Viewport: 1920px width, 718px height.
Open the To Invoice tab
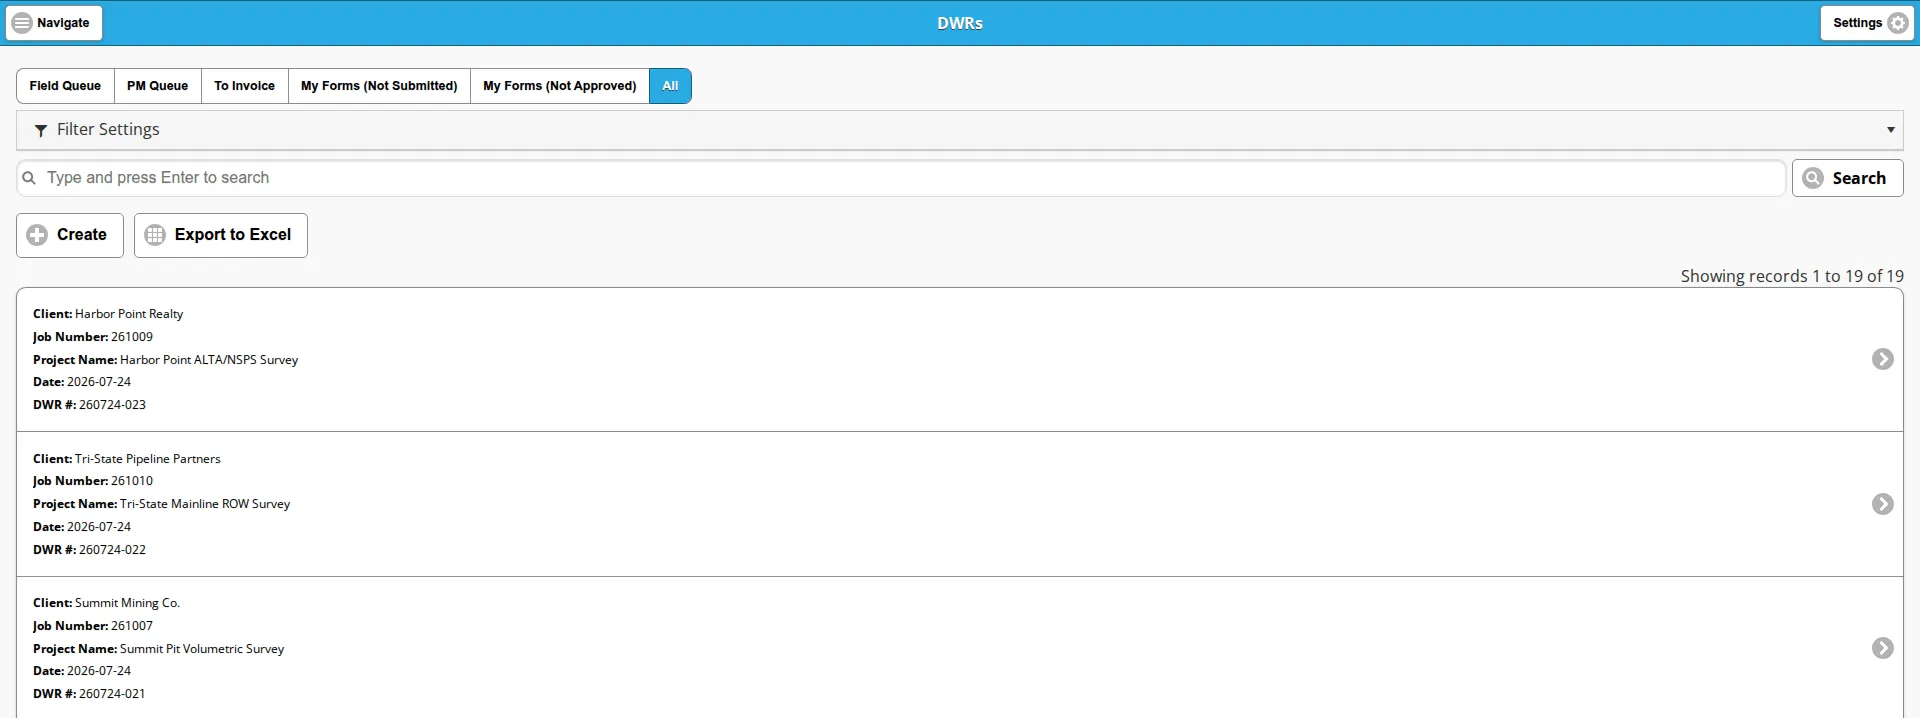coord(244,86)
